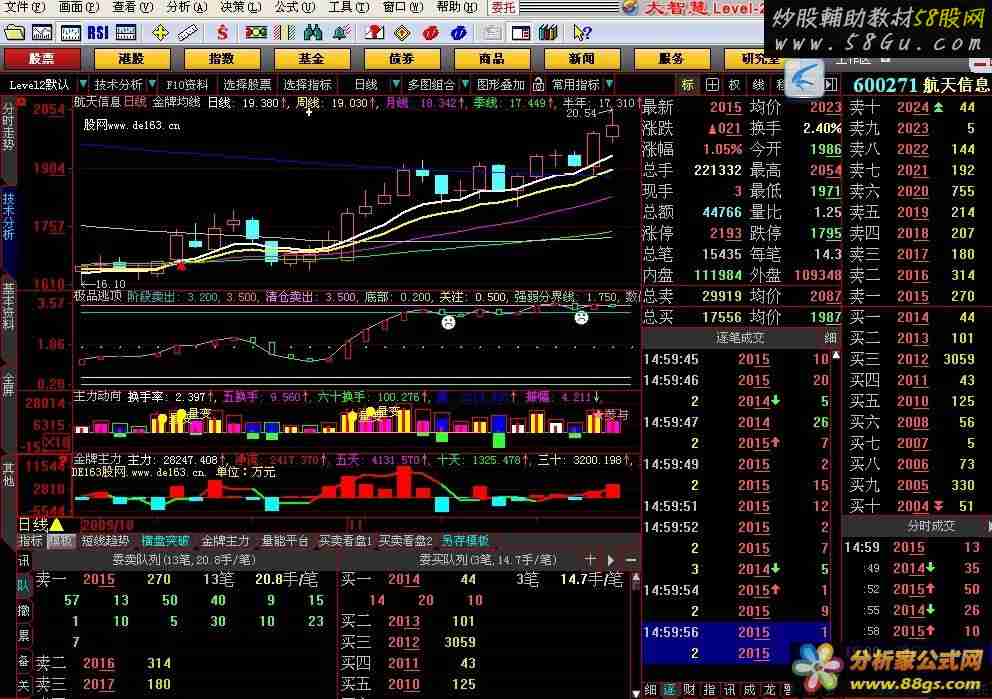
Task: Select the 港股 market button
Action: [x=132, y=58]
